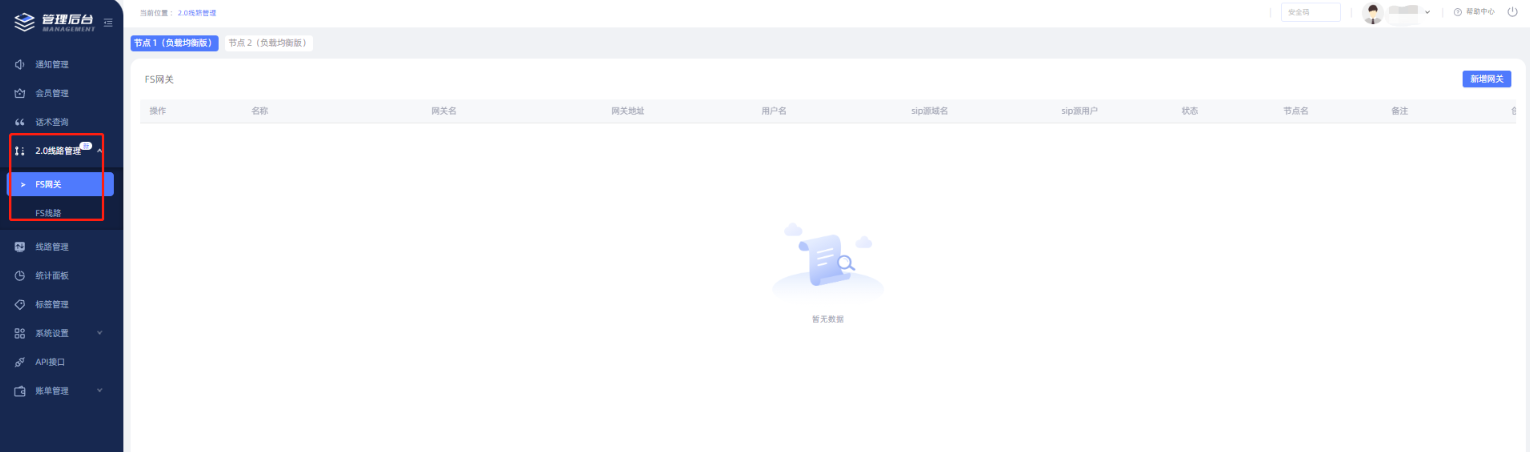Click the API接口 plug icon

(x=19, y=362)
